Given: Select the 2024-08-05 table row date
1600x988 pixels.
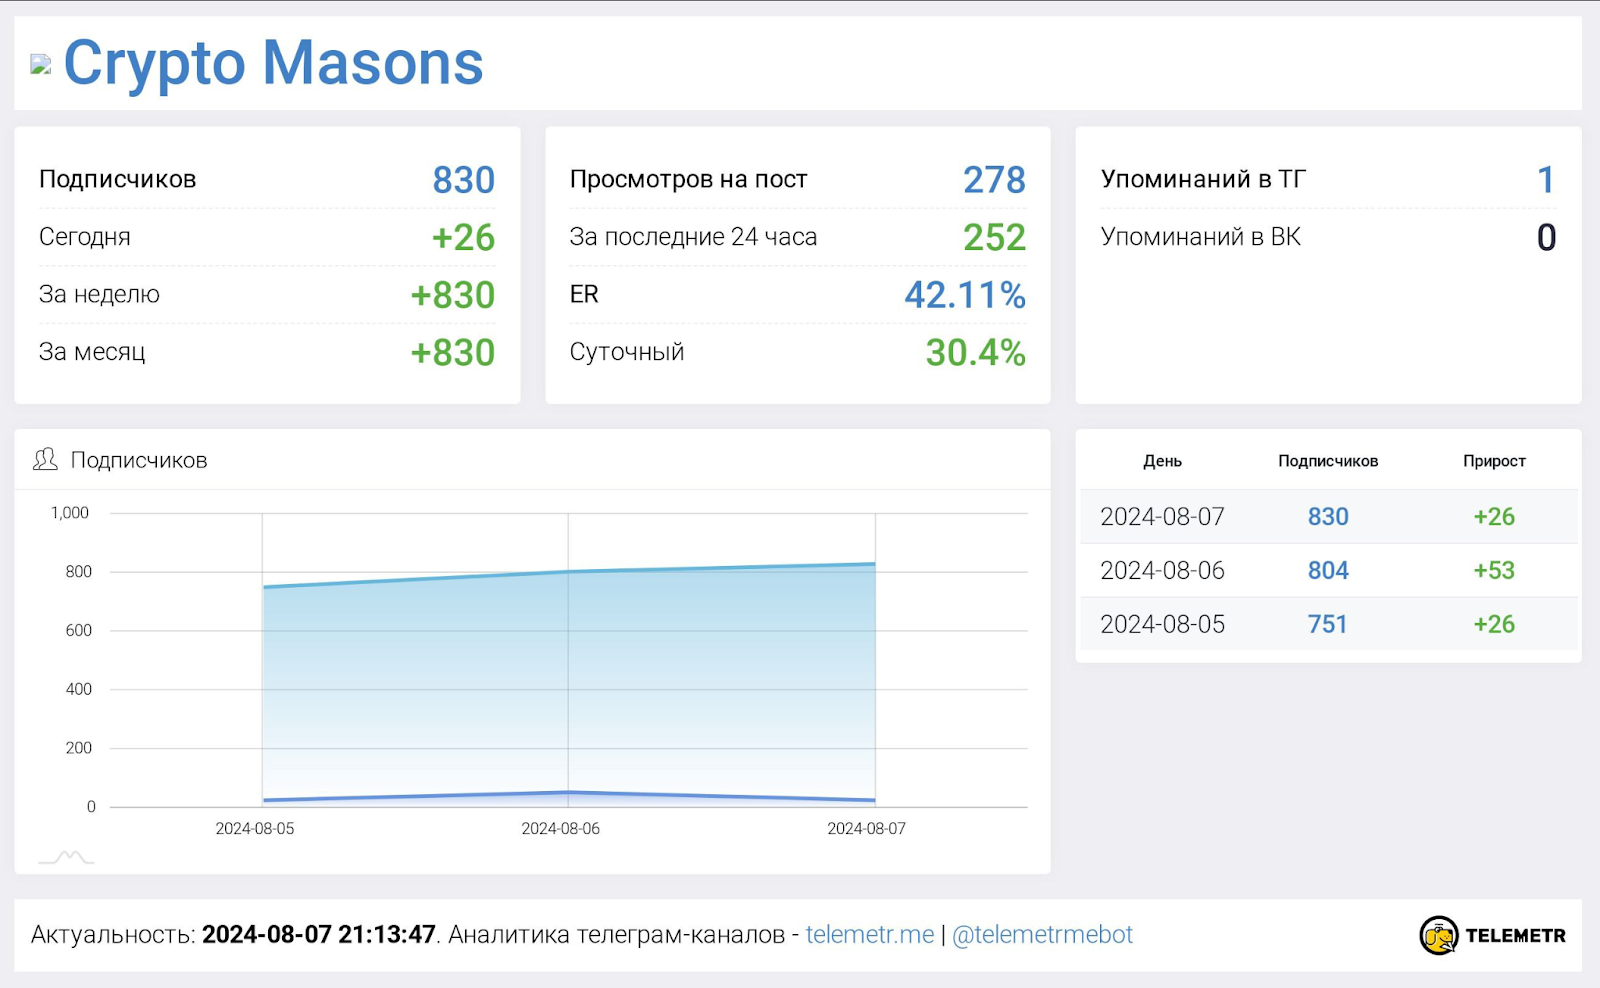Looking at the screenshot, I should [1162, 625].
